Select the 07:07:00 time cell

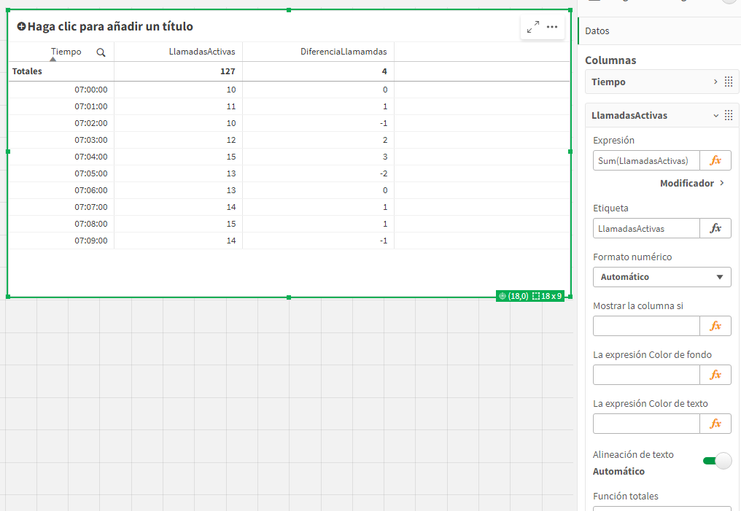point(91,207)
